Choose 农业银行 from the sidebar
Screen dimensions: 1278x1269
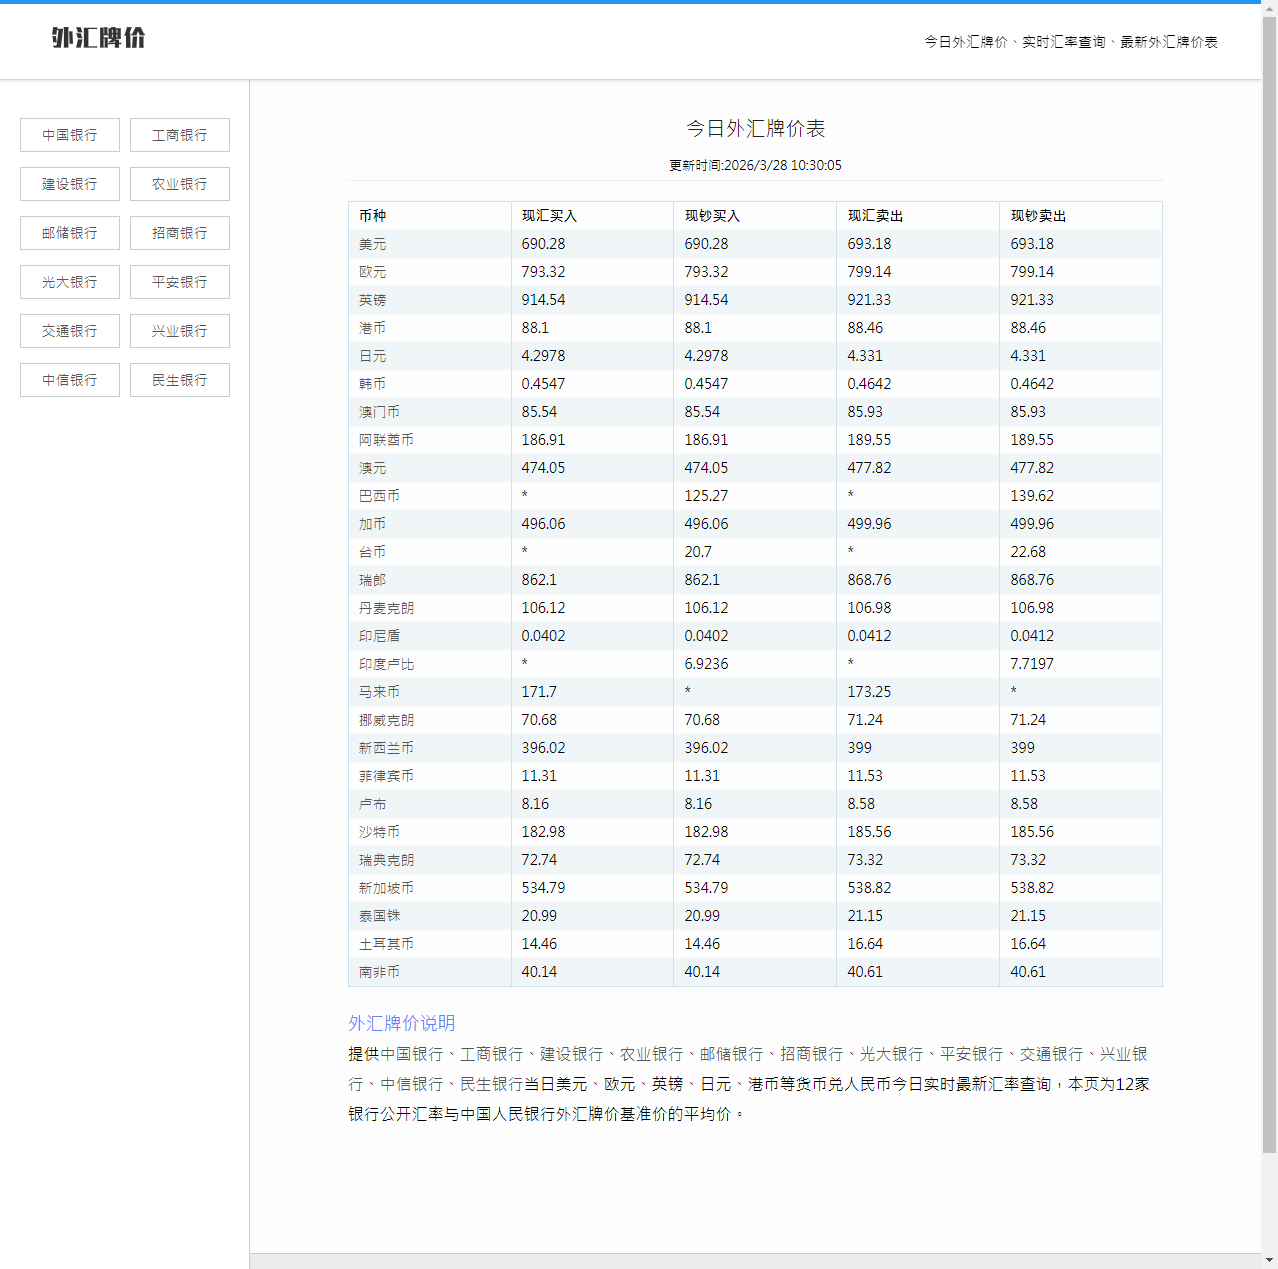pos(180,184)
